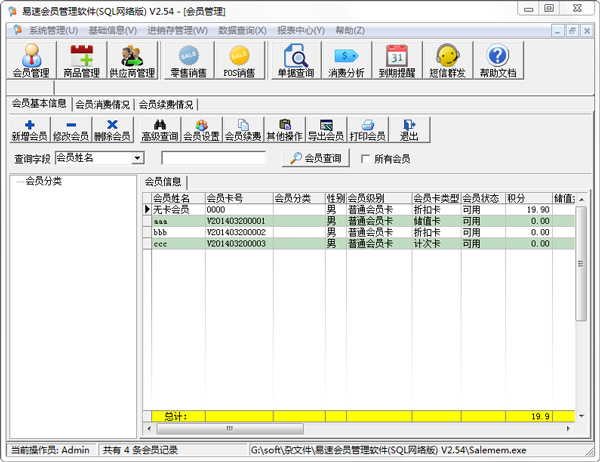The image size is (600, 462).
Task: Launch POS销售 from the toolbar
Action: point(239,60)
